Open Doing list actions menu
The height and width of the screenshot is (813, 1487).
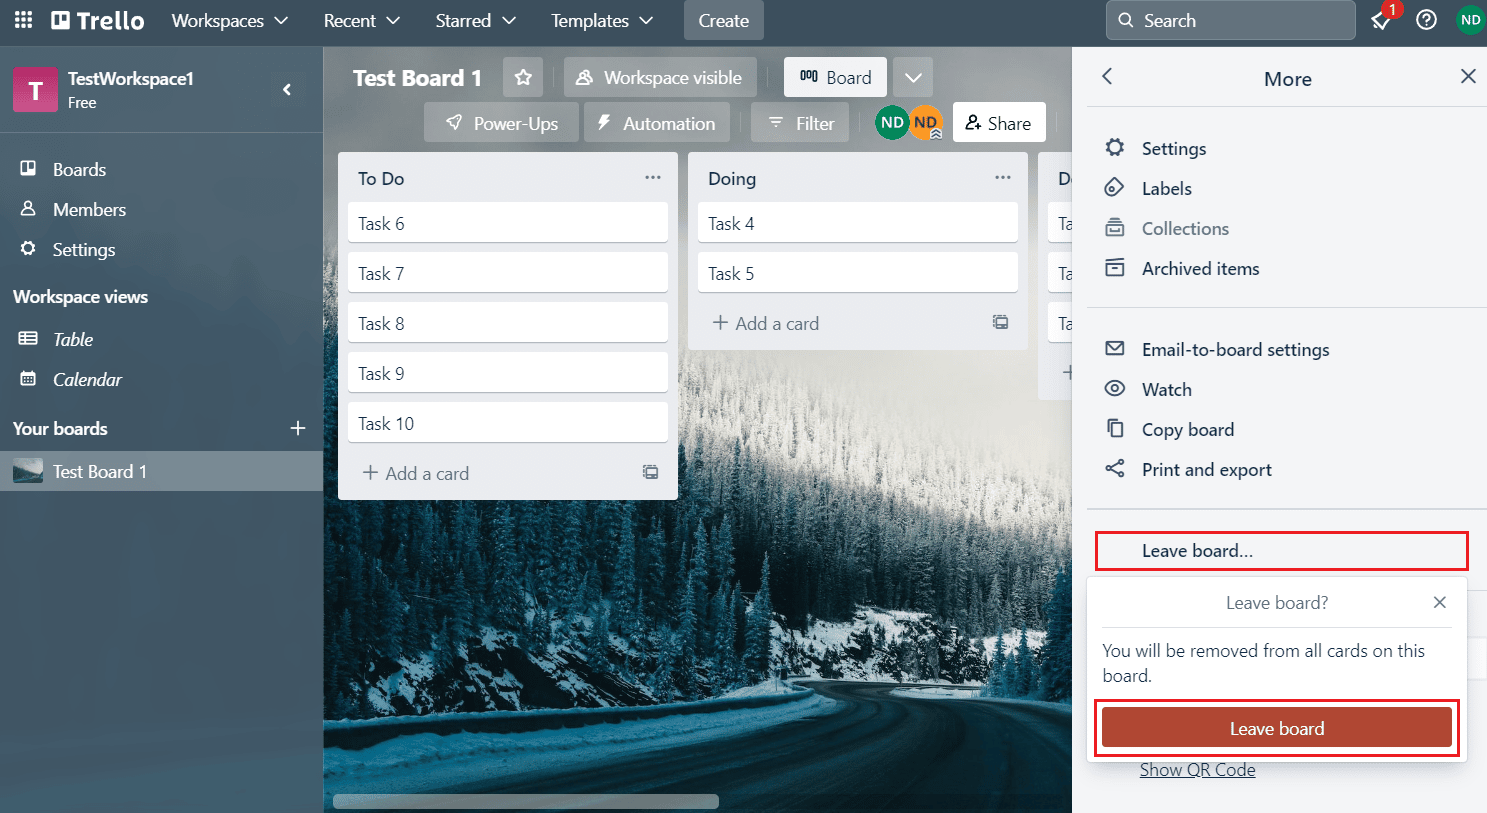pos(1003,177)
